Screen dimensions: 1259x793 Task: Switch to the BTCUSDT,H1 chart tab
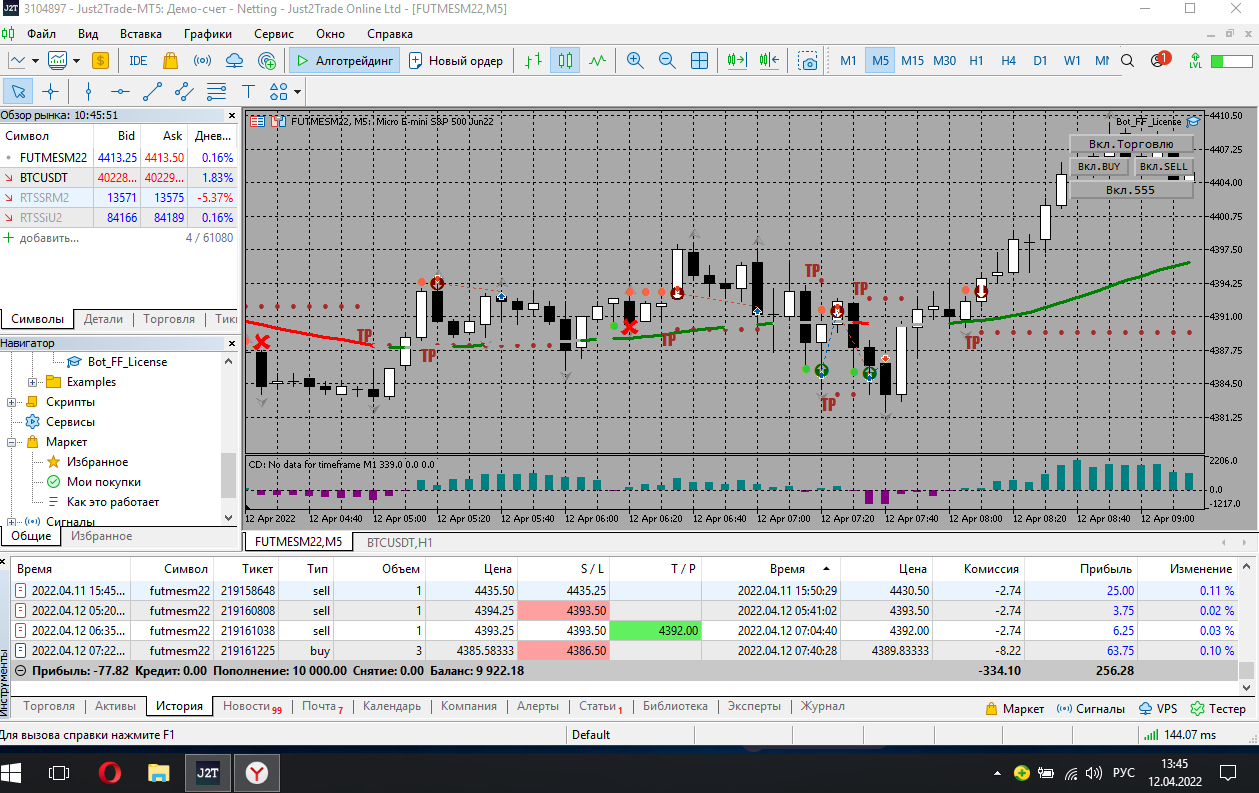399,541
